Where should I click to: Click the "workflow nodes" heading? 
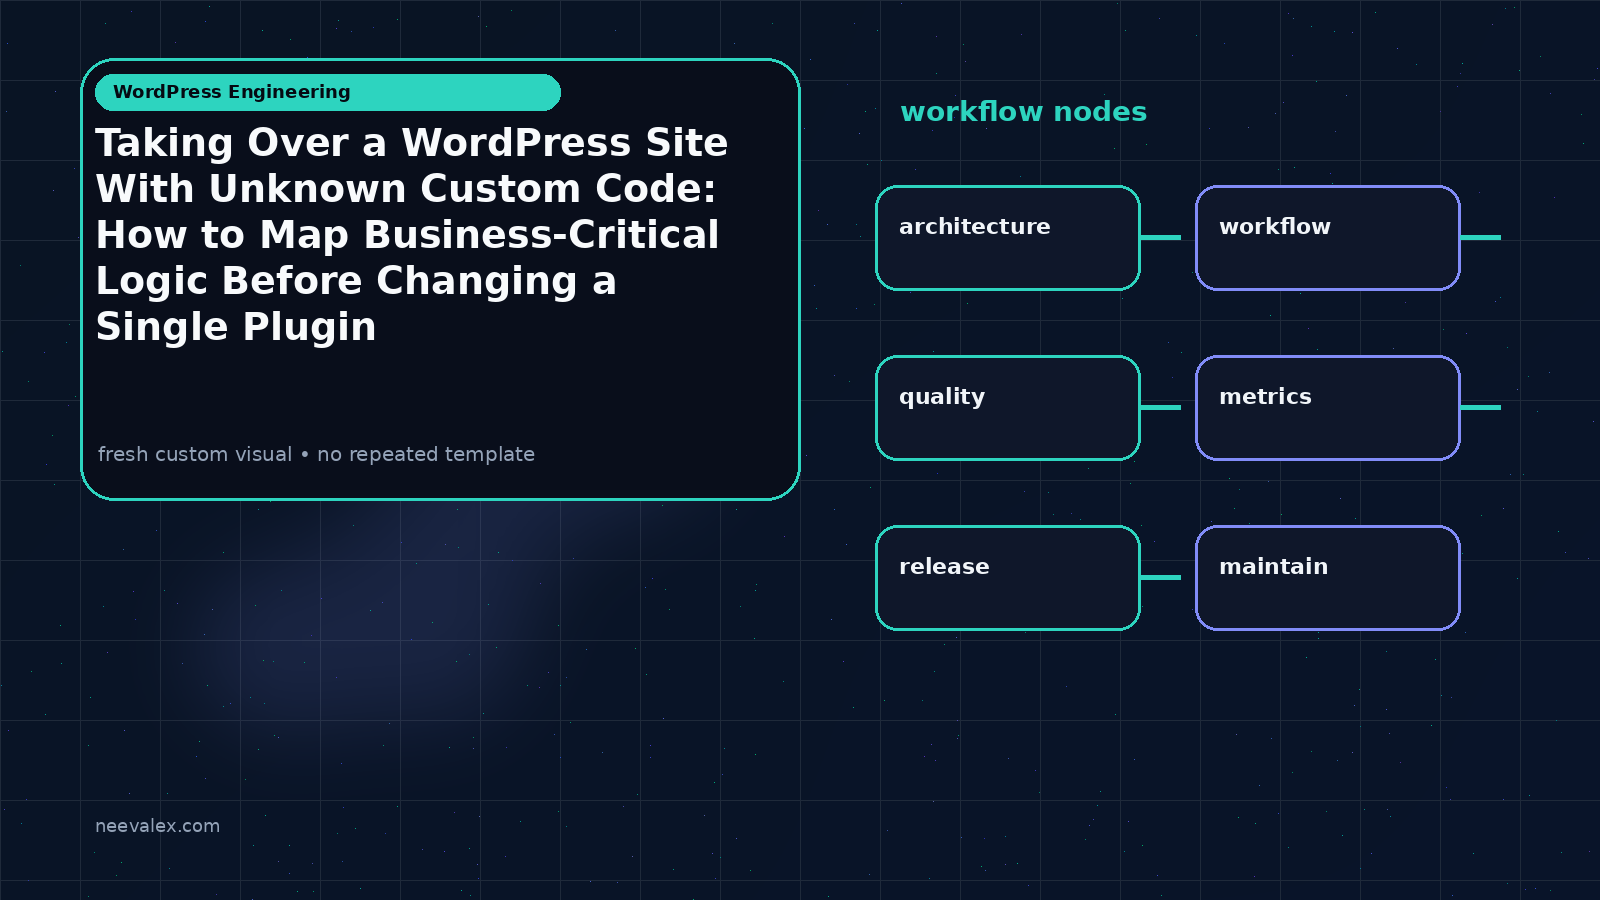(1023, 111)
